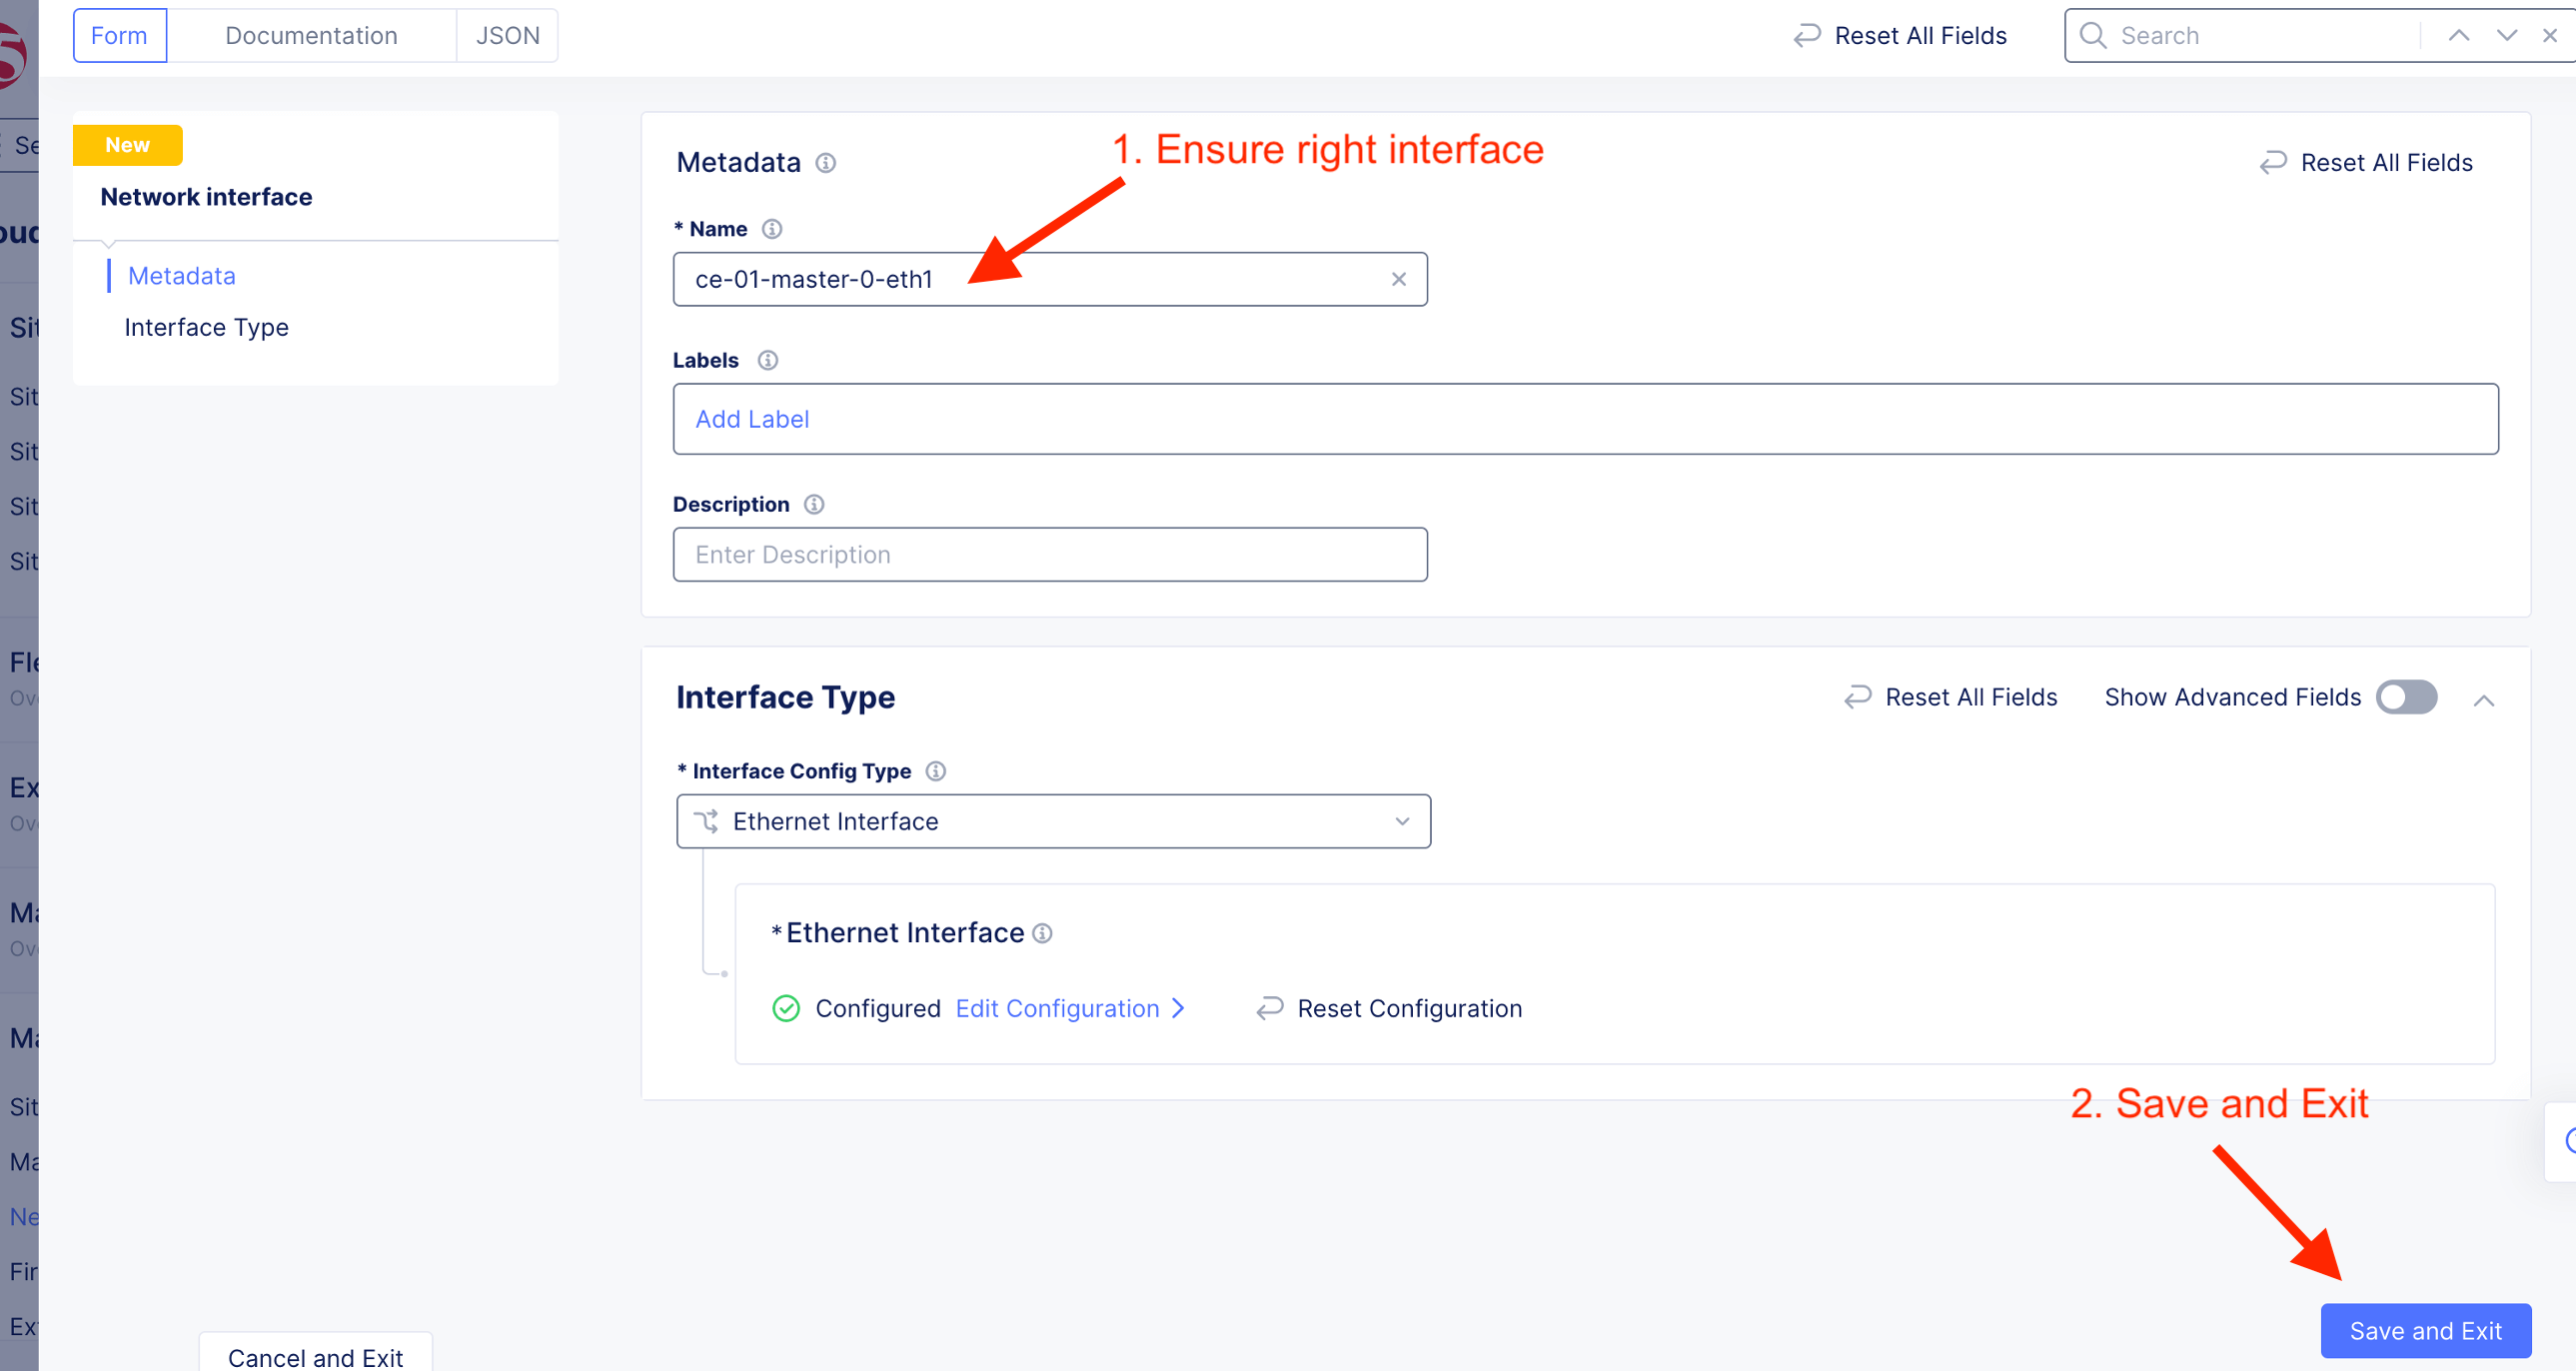This screenshot has height=1371, width=2576.
Task: Switch to the JSON tab
Action: [507, 36]
